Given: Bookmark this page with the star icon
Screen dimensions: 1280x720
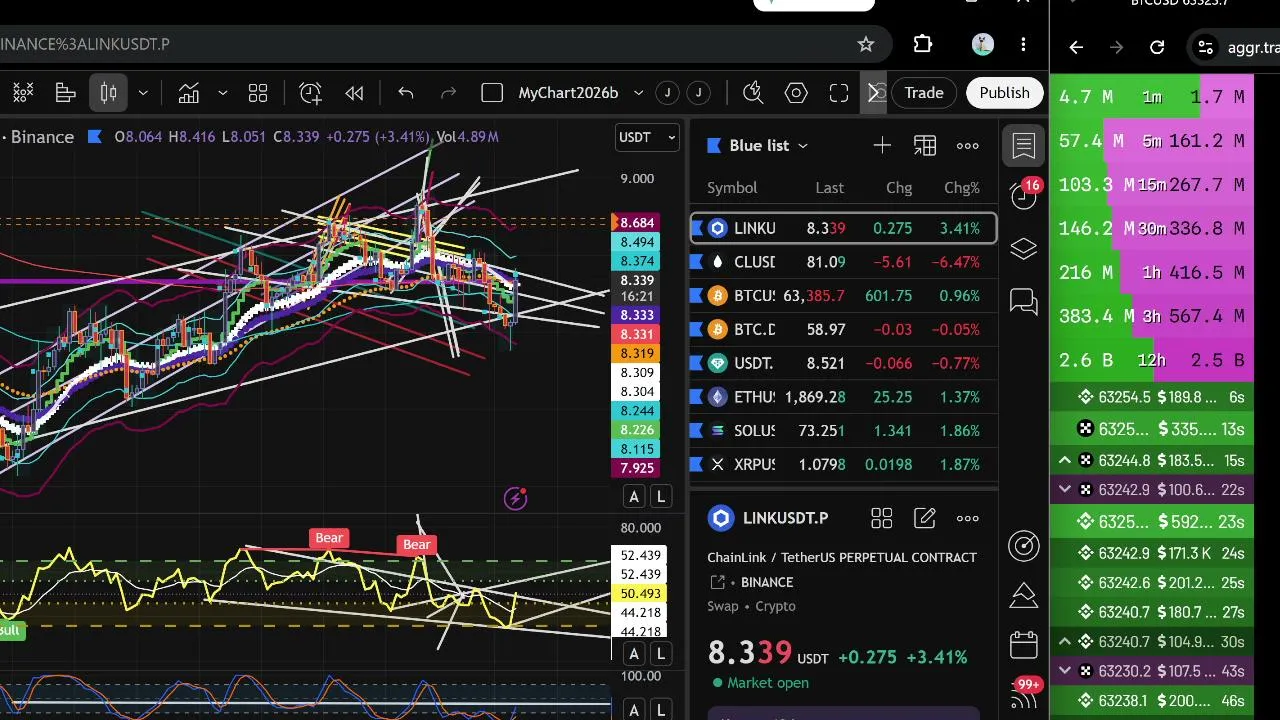Looking at the screenshot, I should tap(866, 44).
